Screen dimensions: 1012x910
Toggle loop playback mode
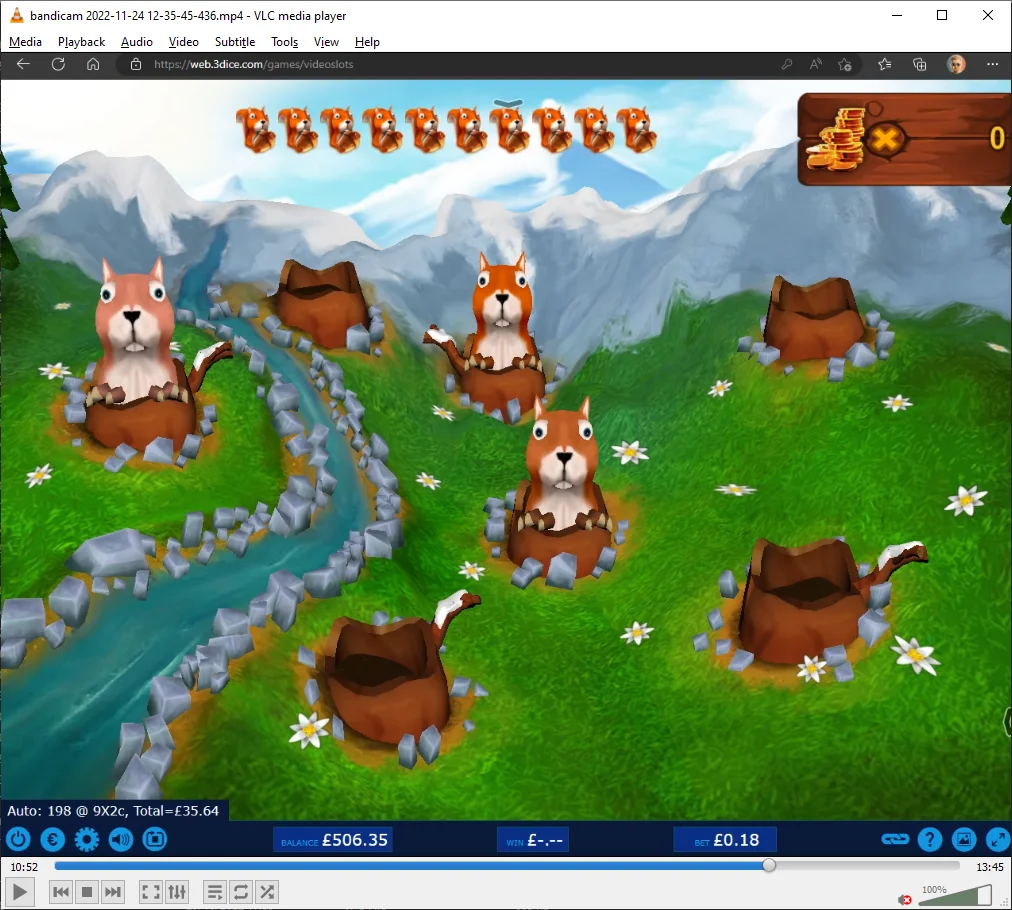click(240, 893)
